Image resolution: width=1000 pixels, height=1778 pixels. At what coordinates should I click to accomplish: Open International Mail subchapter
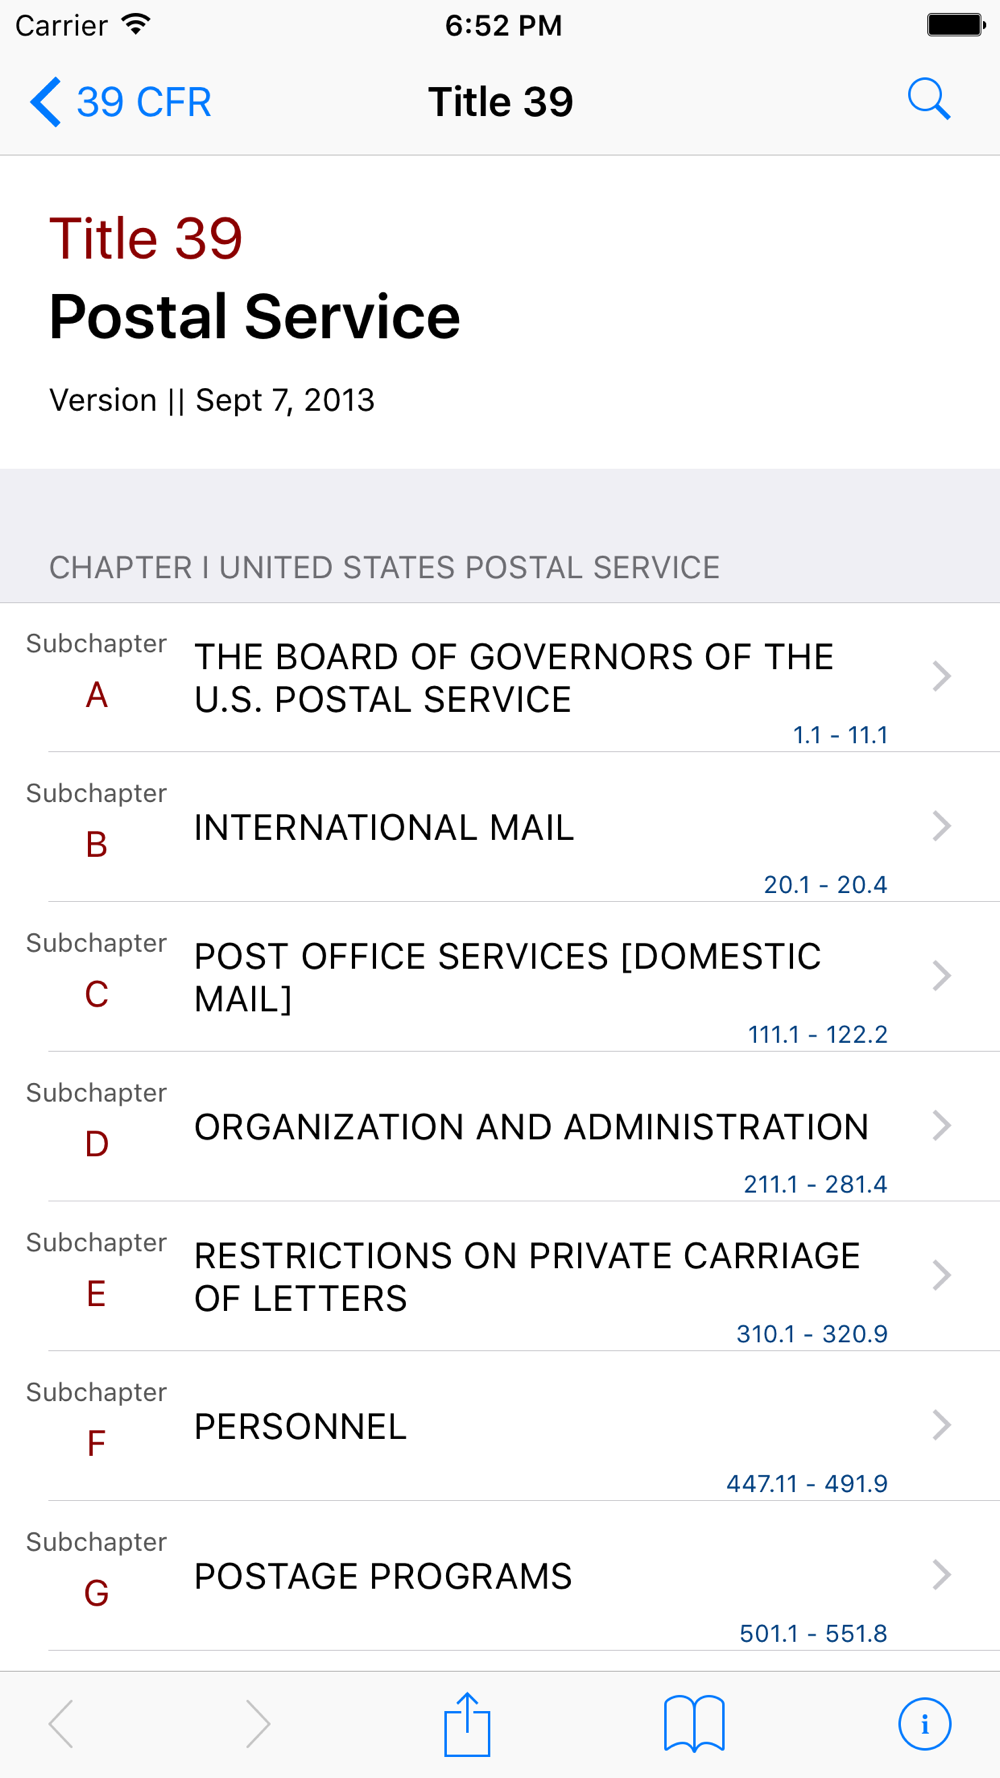(x=500, y=827)
